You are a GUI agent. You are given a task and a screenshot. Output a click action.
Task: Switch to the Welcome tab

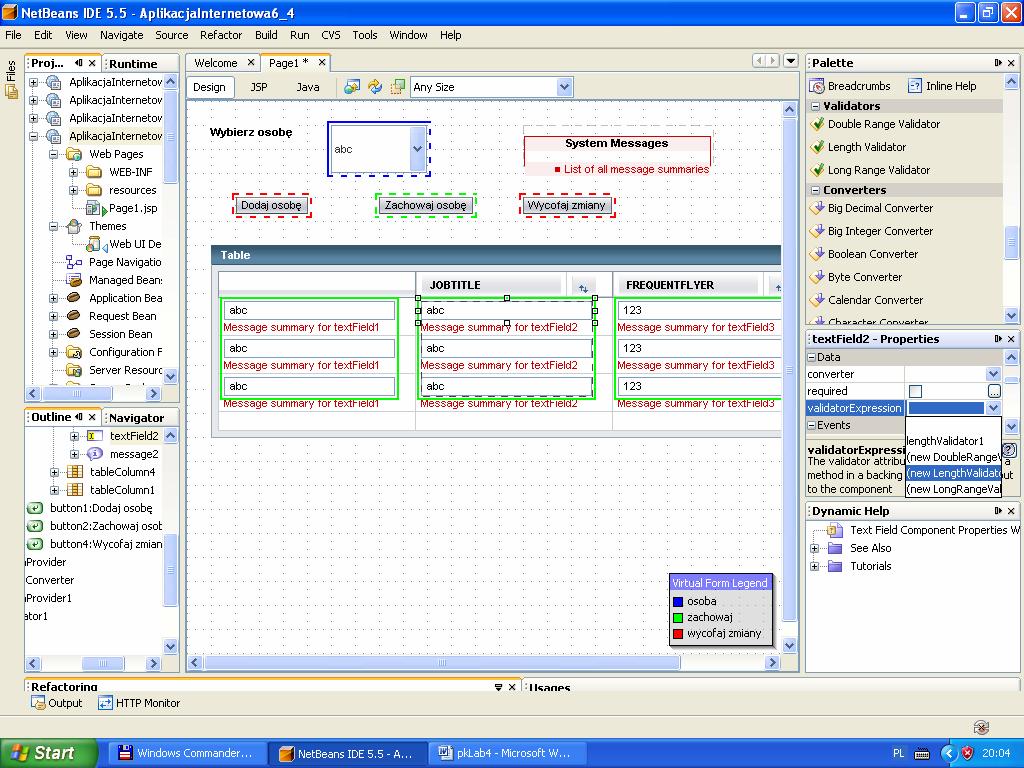[216, 63]
